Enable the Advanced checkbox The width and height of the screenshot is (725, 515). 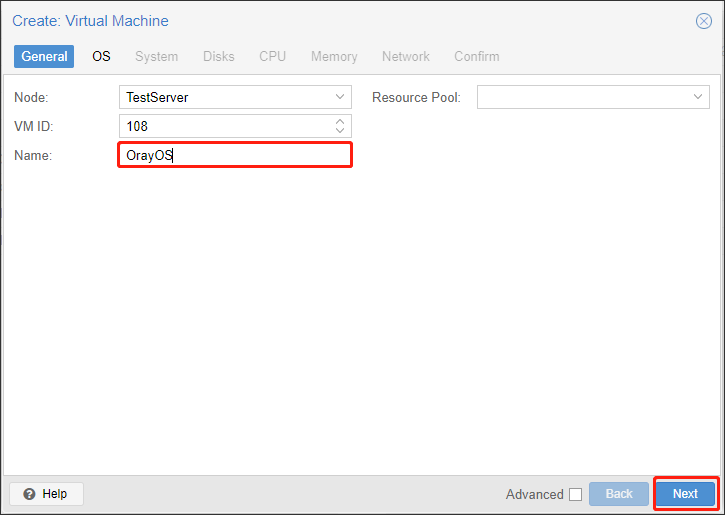tap(576, 494)
